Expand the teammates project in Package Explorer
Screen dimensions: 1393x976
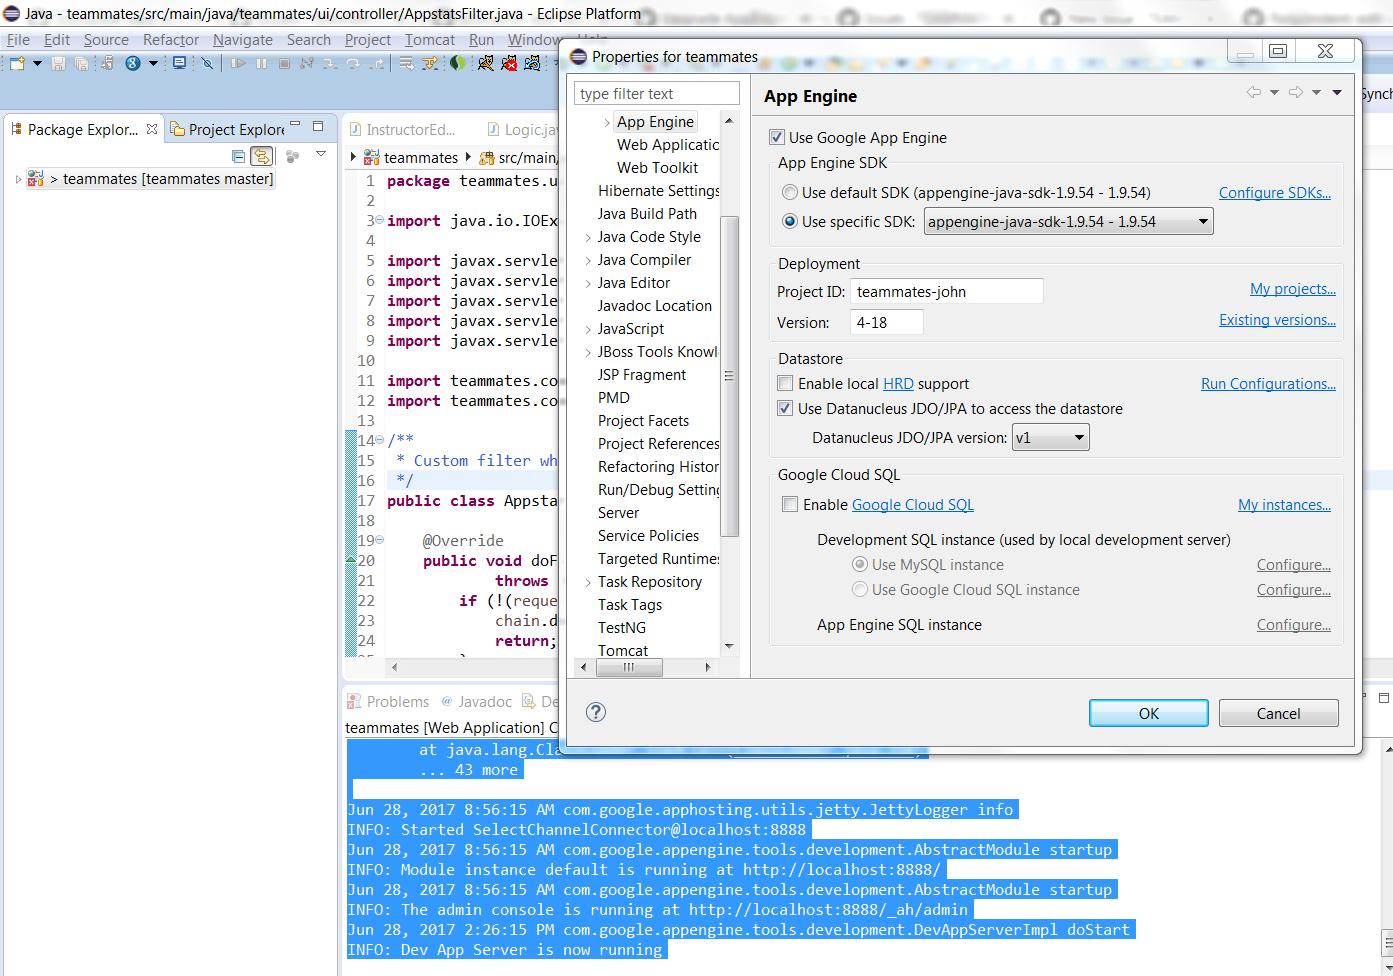tap(18, 179)
